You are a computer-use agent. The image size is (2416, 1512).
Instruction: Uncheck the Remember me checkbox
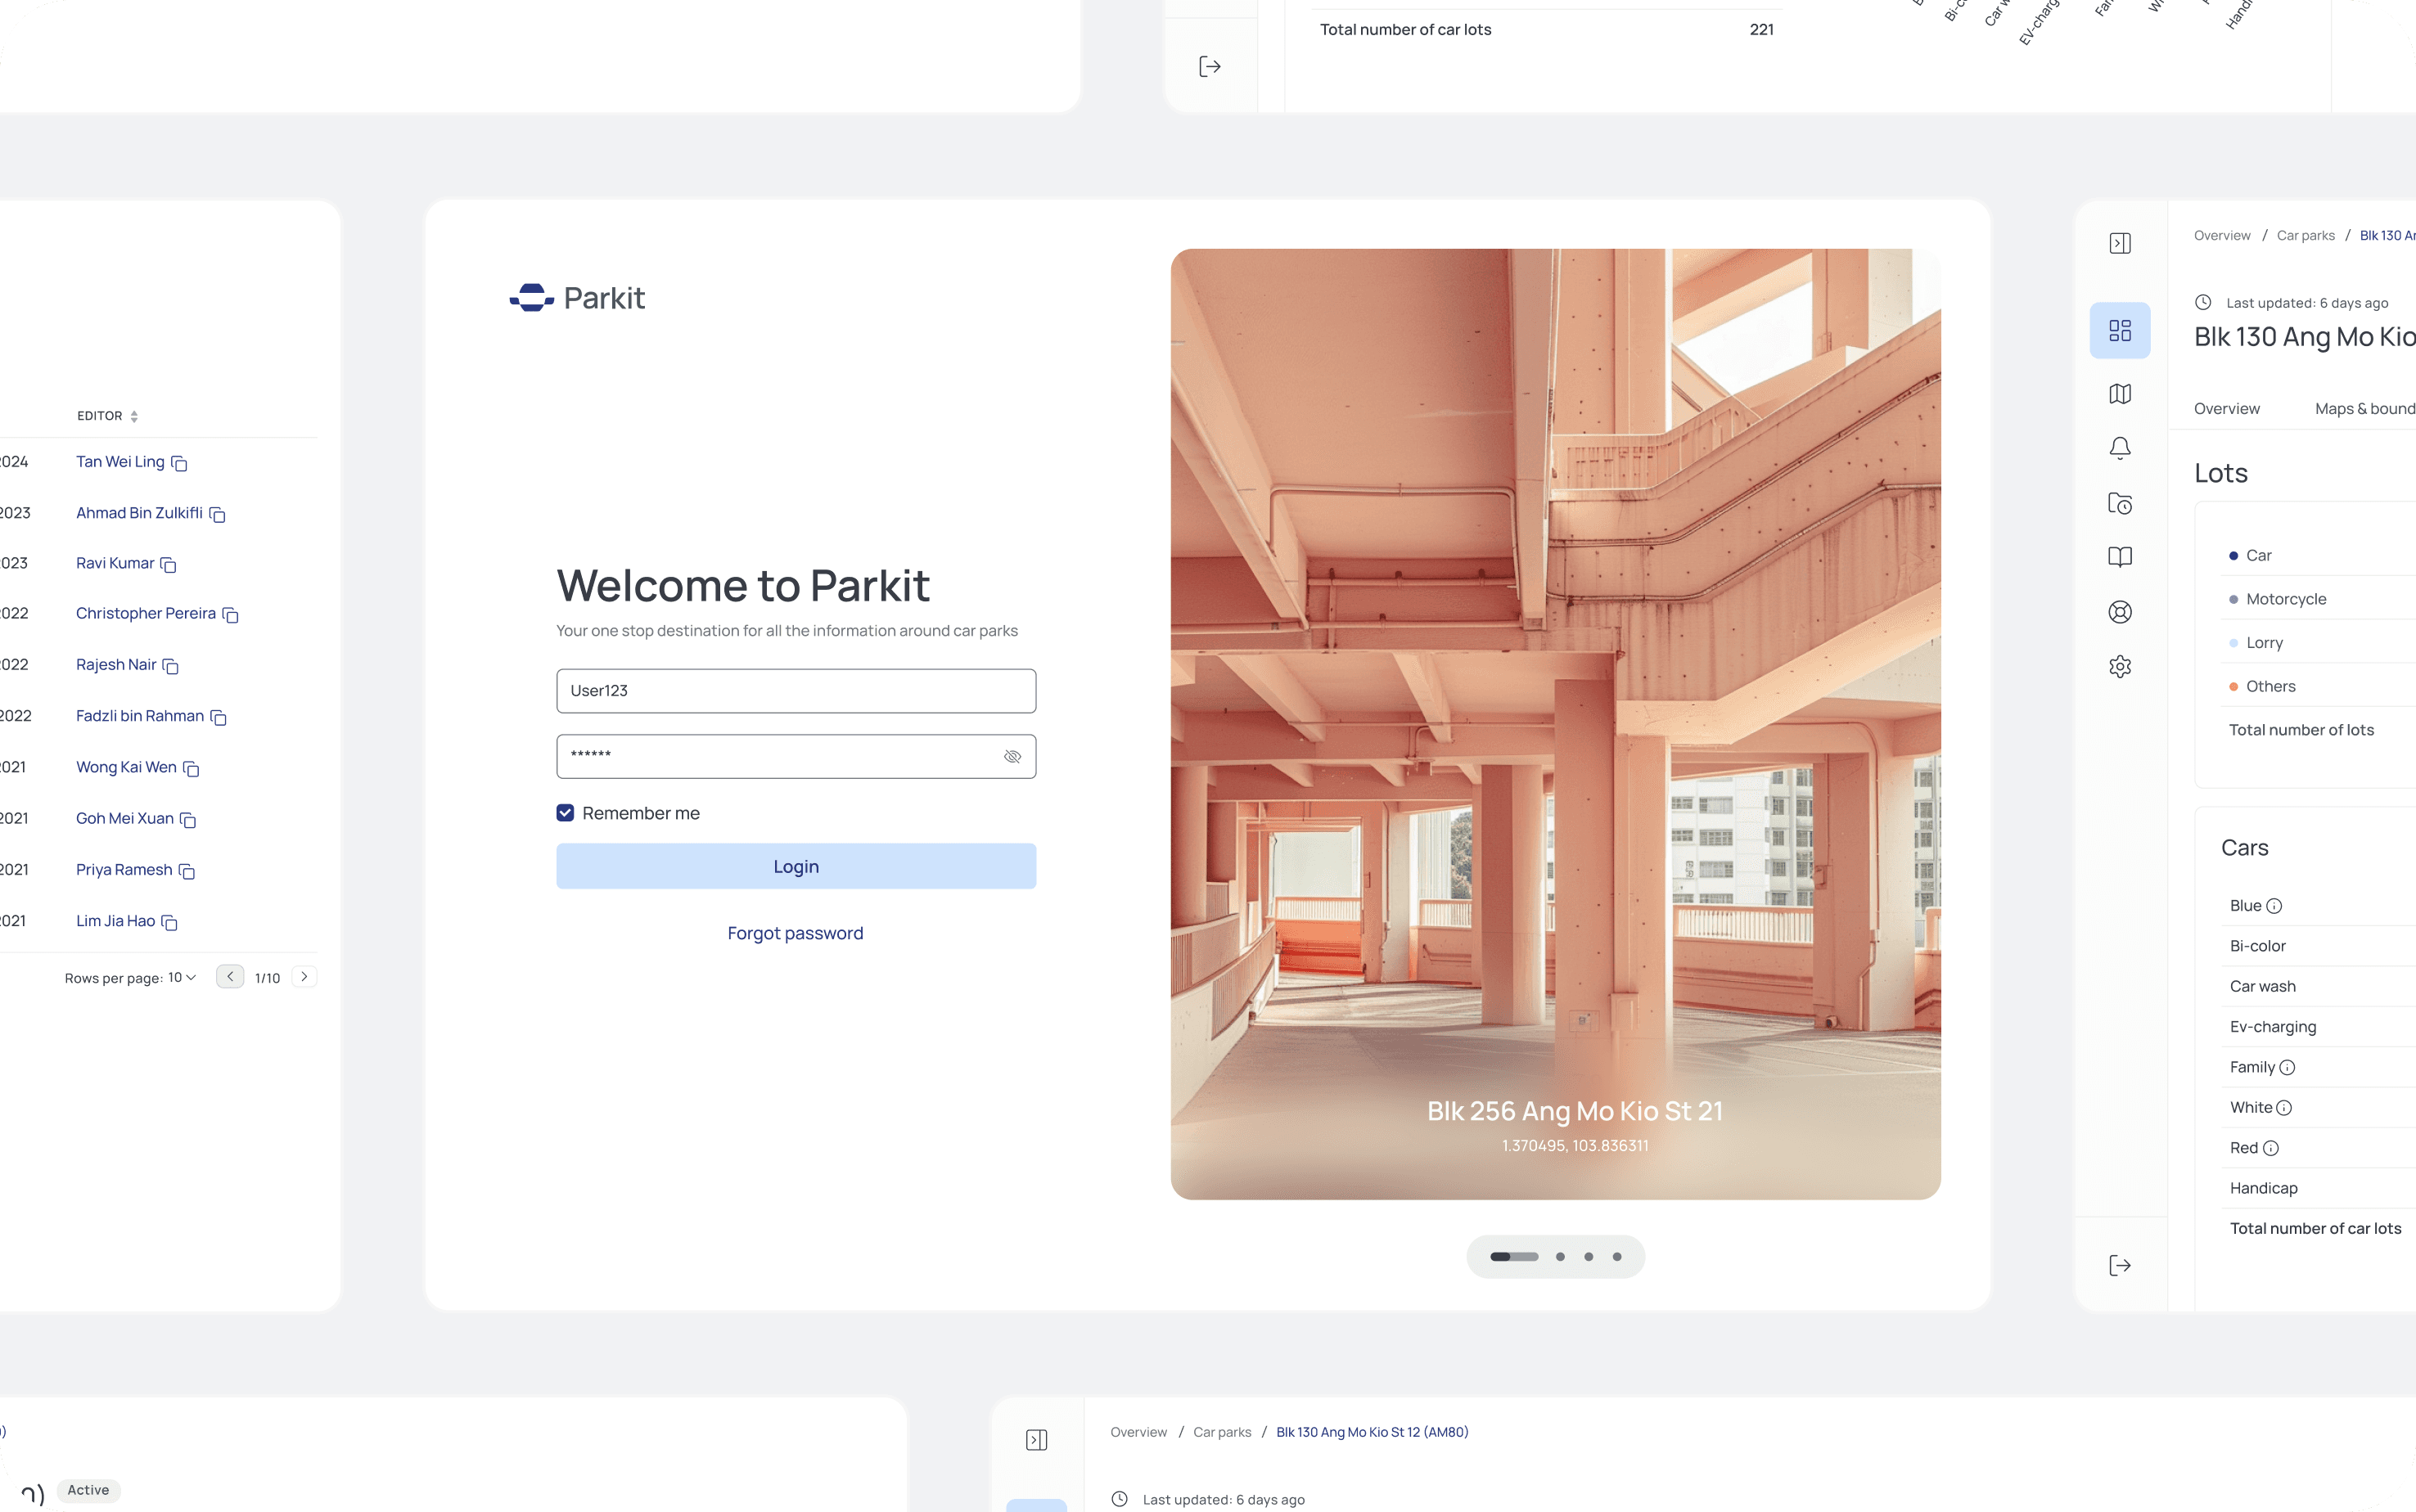pos(565,813)
